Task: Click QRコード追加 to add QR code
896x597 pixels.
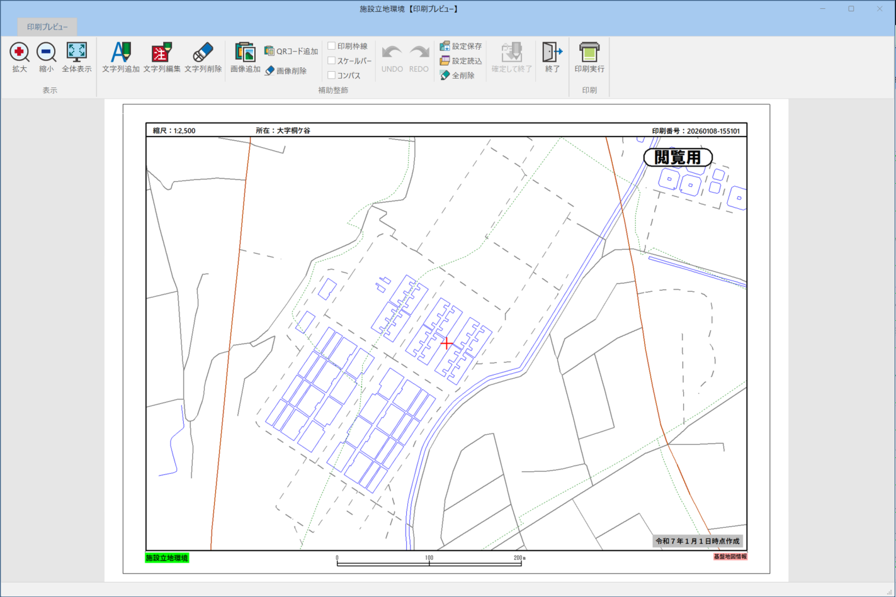Action: coord(291,51)
